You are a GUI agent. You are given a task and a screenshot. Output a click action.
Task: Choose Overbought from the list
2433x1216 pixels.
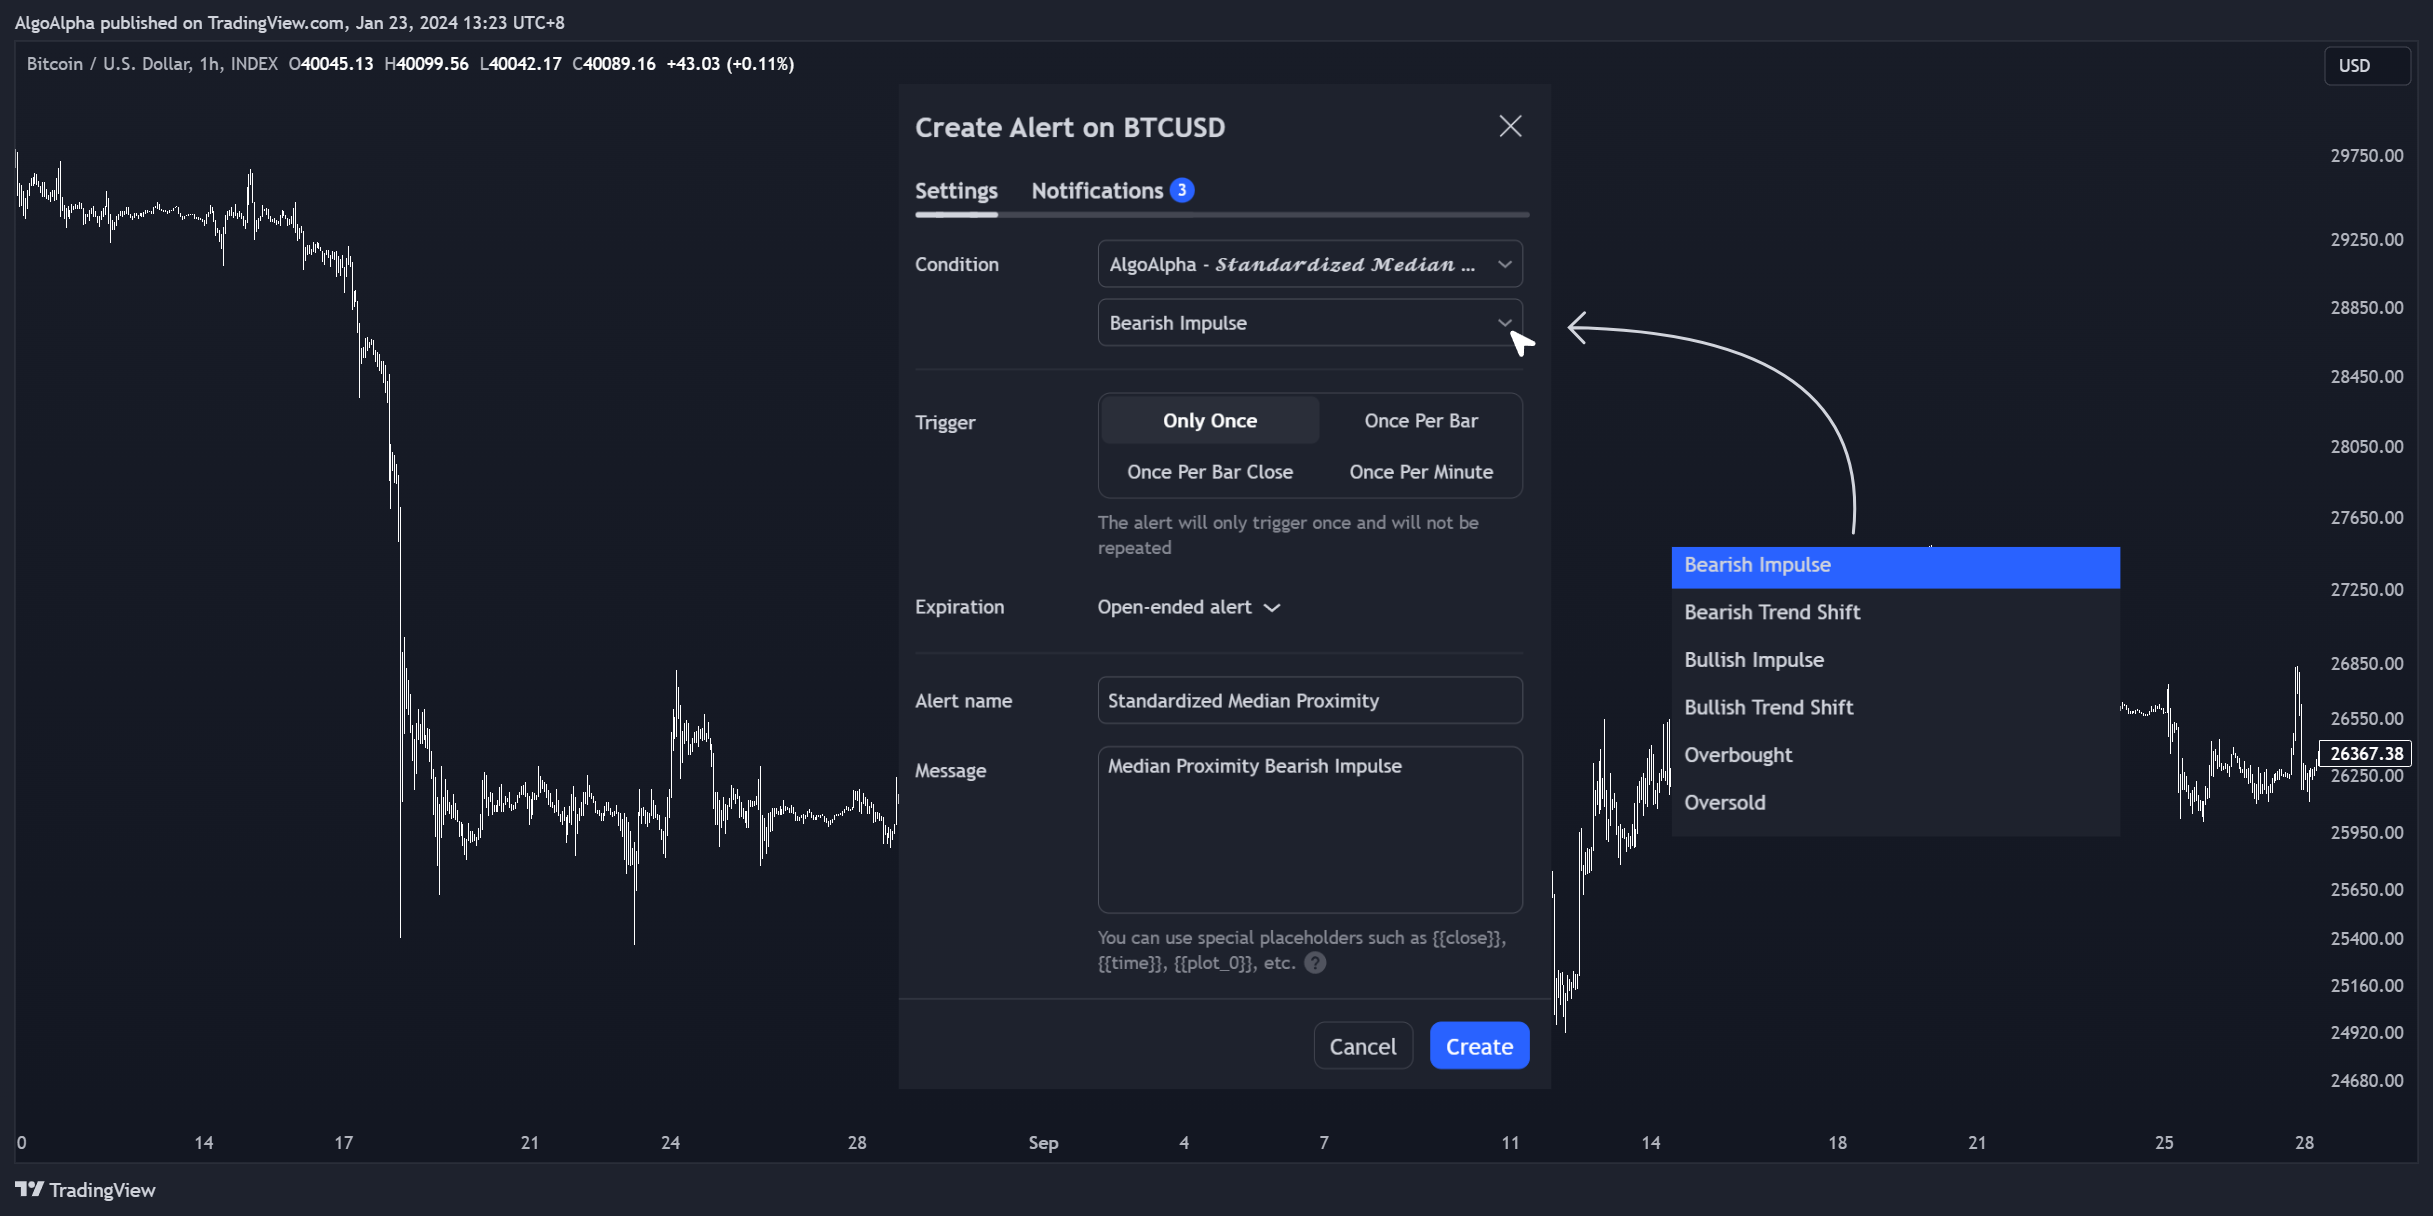click(x=1895, y=755)
